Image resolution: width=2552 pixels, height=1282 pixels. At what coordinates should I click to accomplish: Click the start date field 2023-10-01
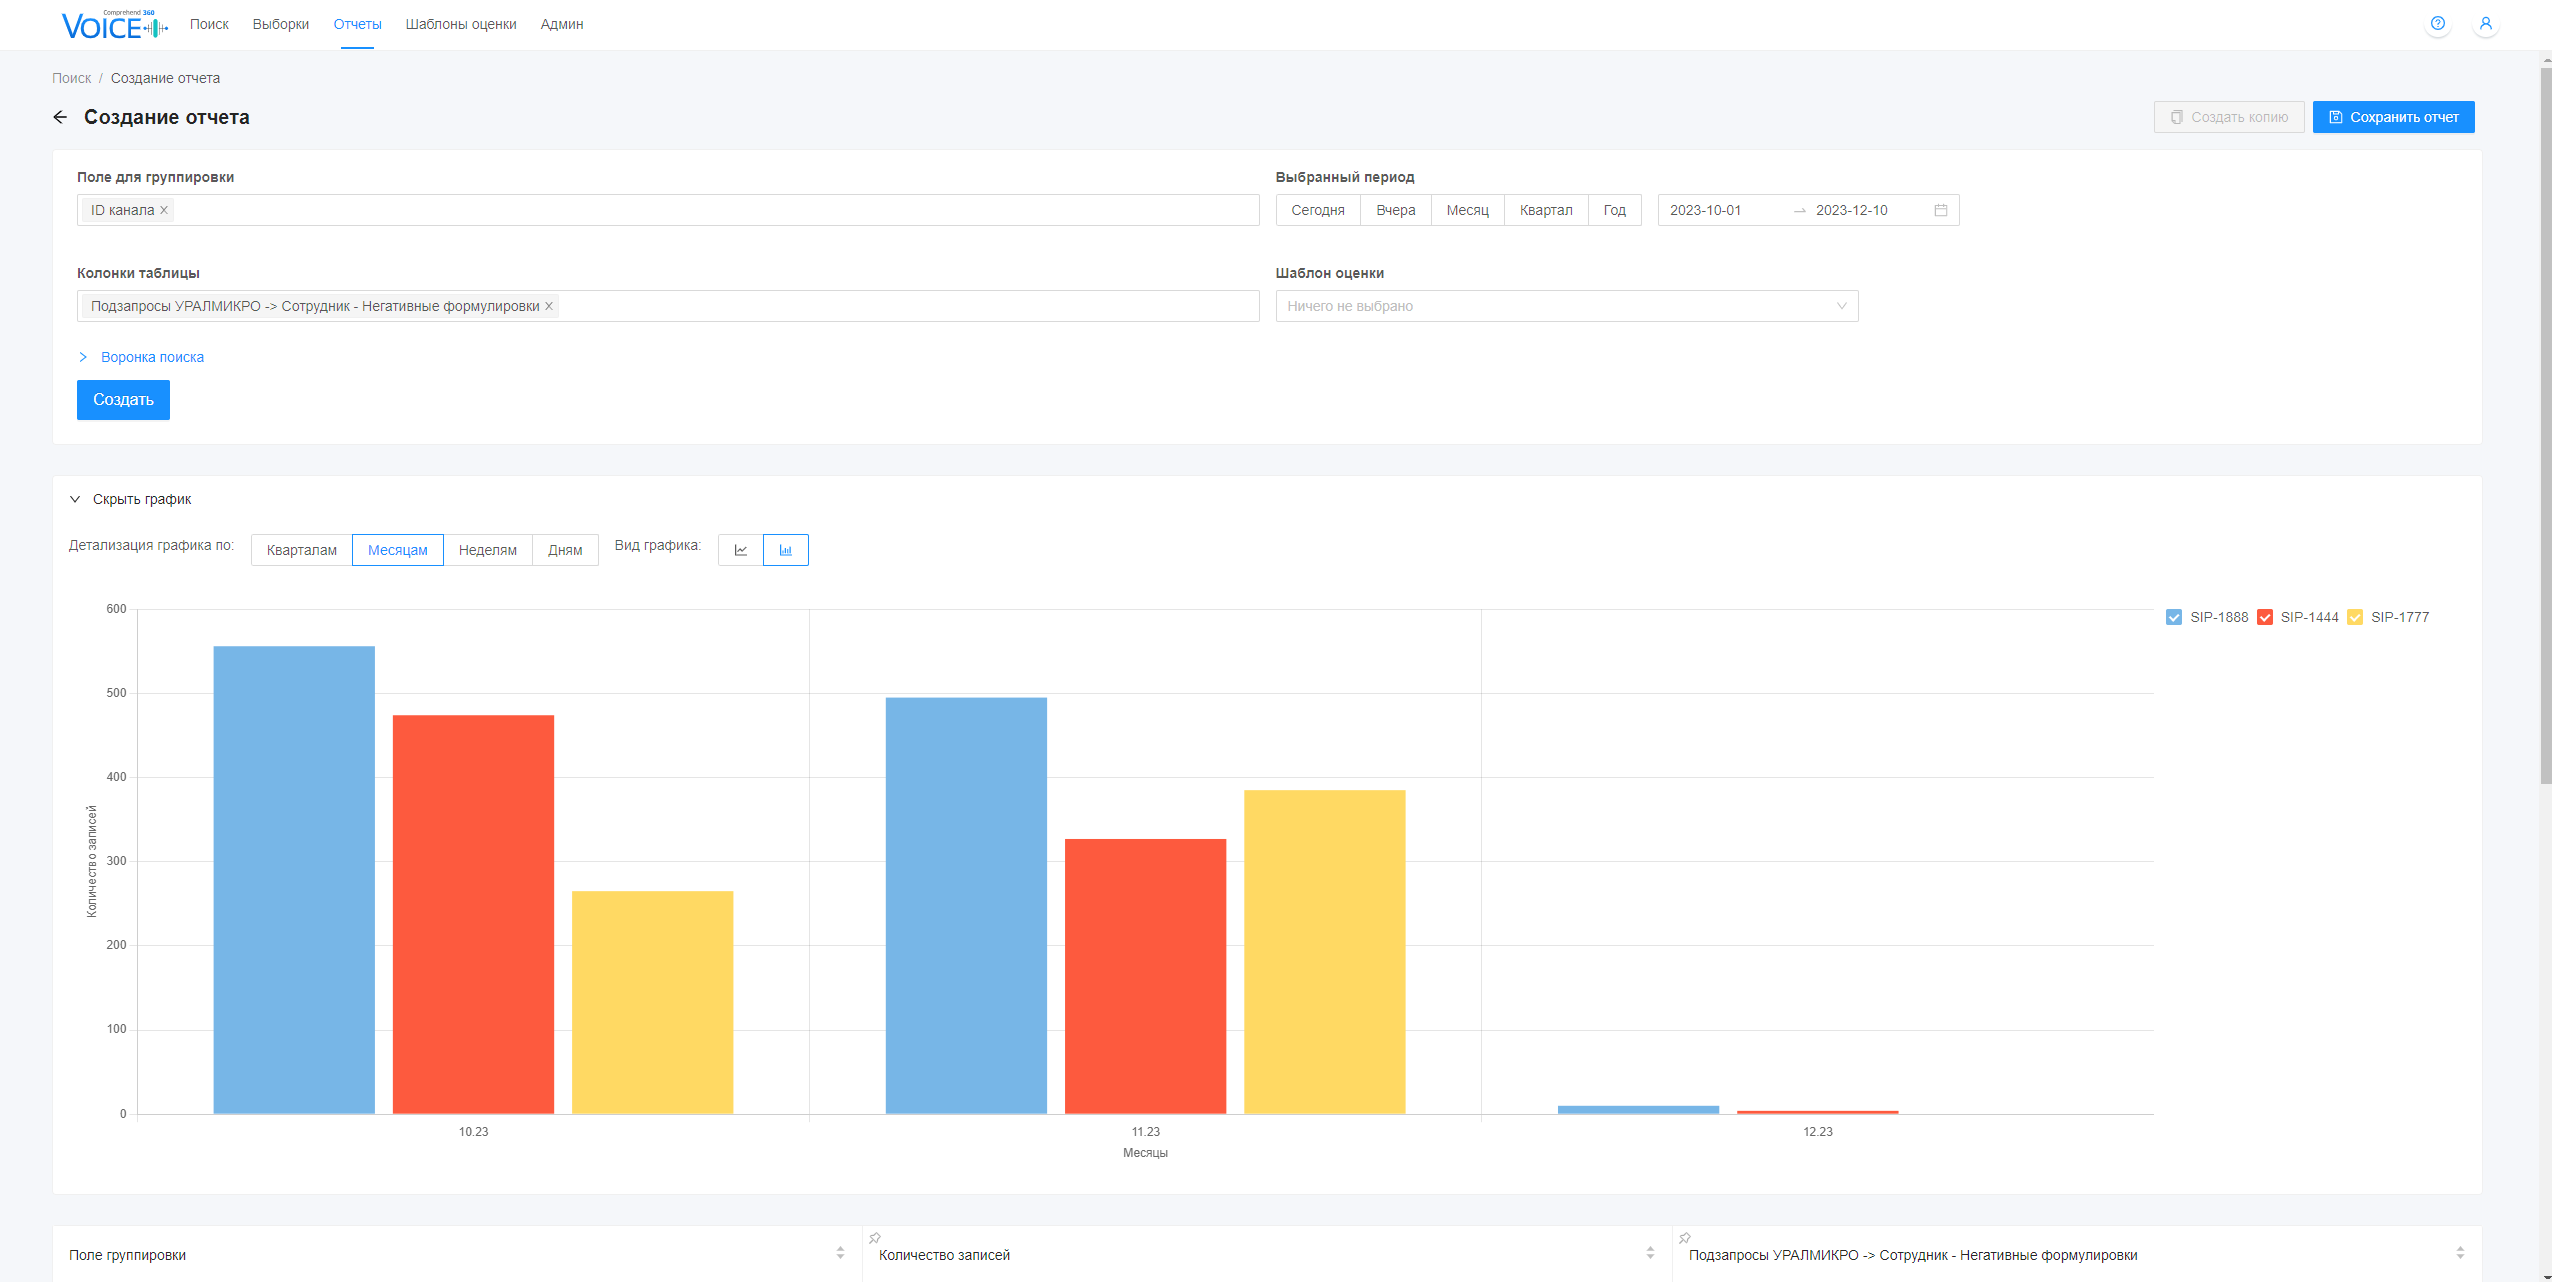pyautogui.click(x=1705, y=210)
